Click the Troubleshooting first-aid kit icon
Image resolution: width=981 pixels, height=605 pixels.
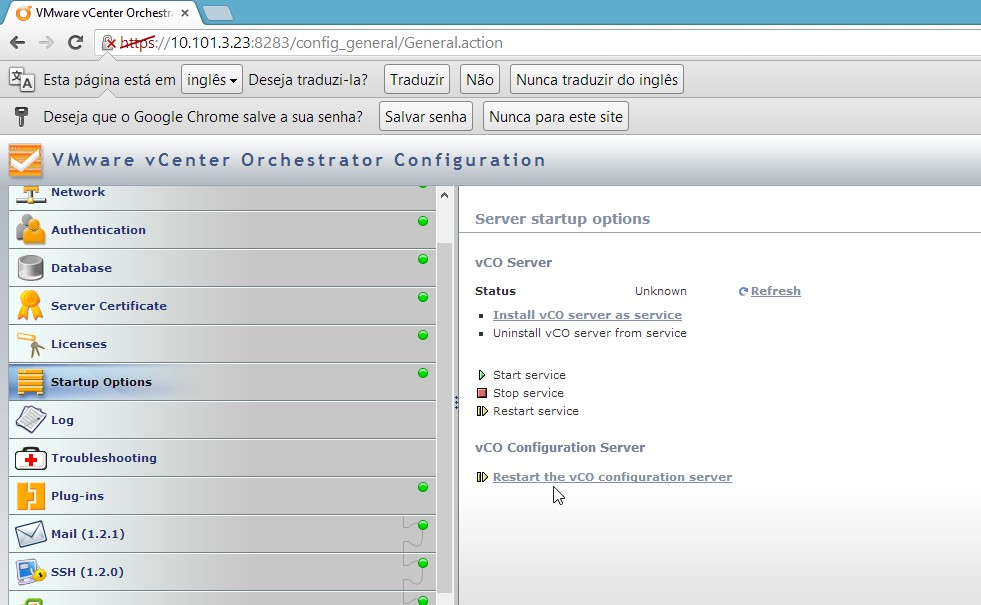31,458
